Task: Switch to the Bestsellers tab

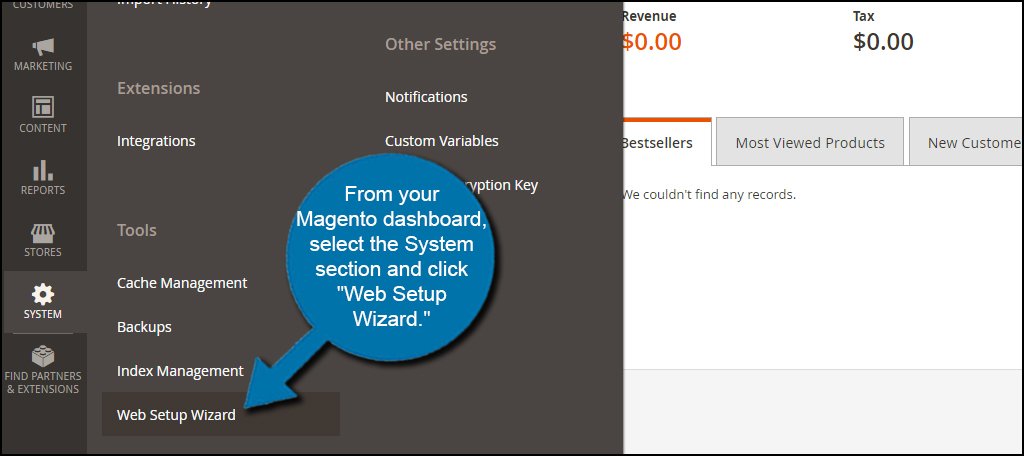Action: pyautogui.click(x=658, y=143)
